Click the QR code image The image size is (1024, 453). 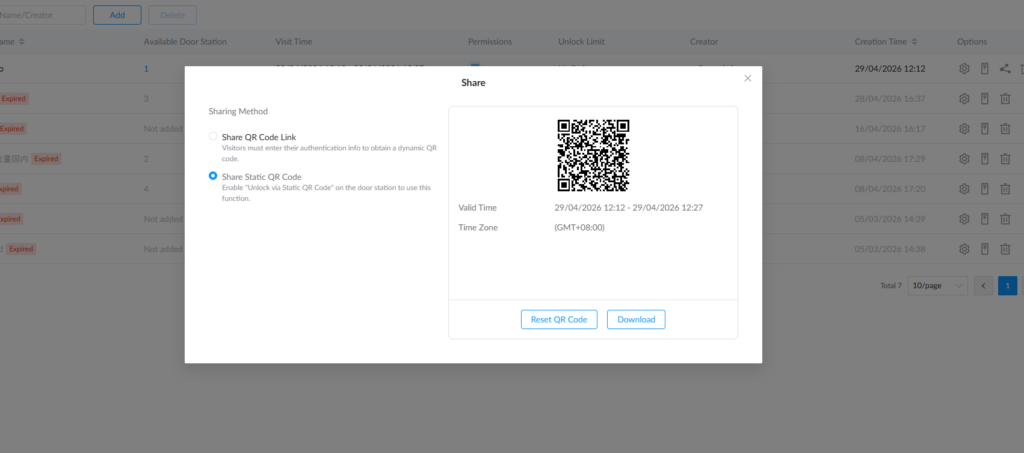593,155
